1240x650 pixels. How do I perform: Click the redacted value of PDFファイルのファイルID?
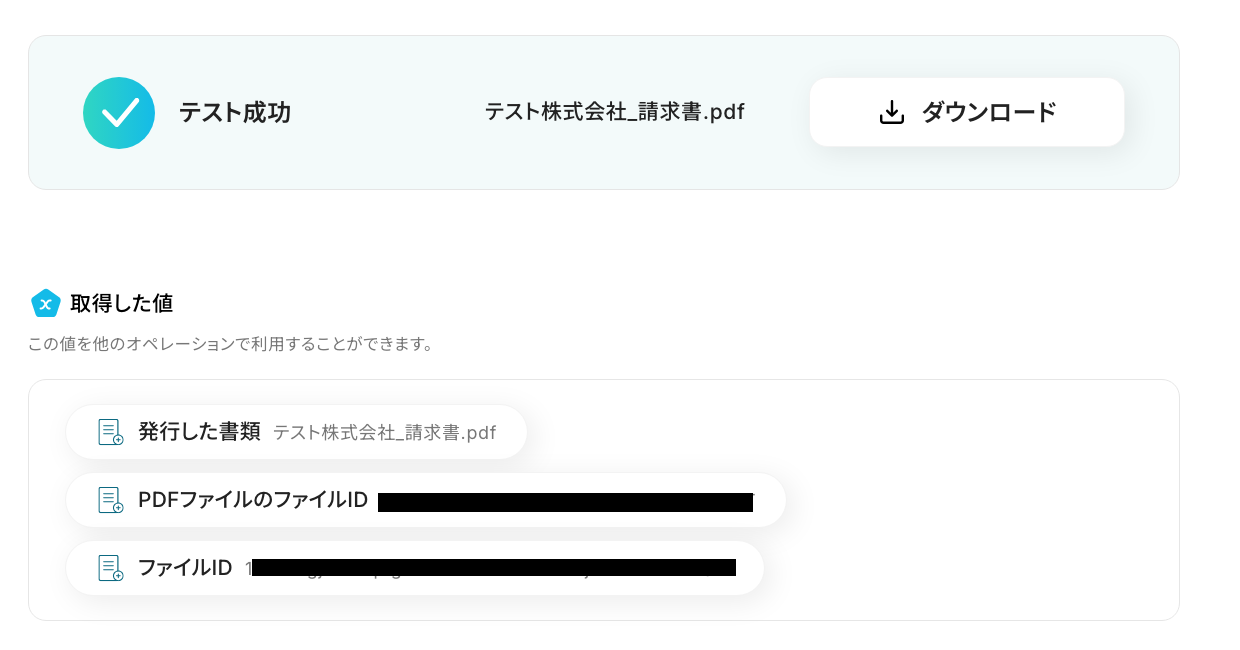[565, 502]
